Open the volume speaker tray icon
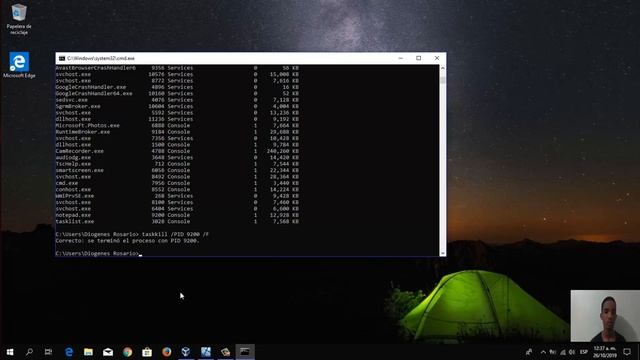Screen dimensions: 640x360 [x=572, y=352]
